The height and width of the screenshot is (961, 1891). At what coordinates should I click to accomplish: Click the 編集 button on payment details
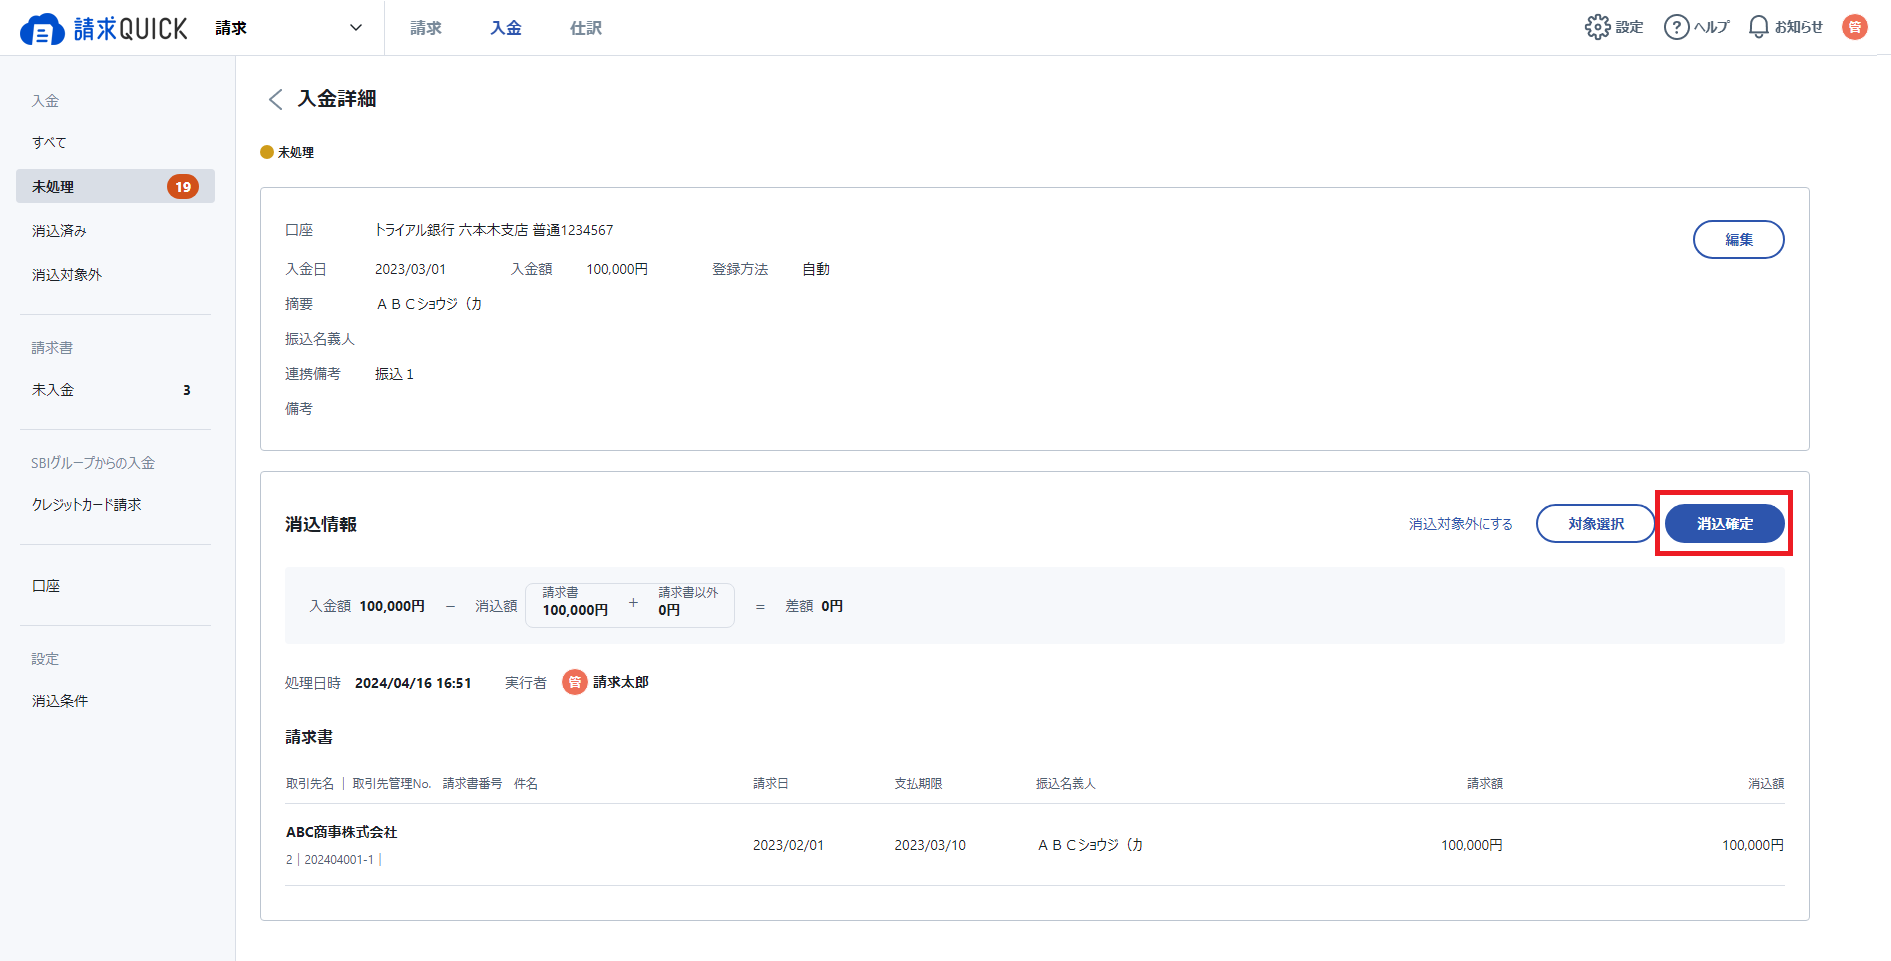[1738, 240]
